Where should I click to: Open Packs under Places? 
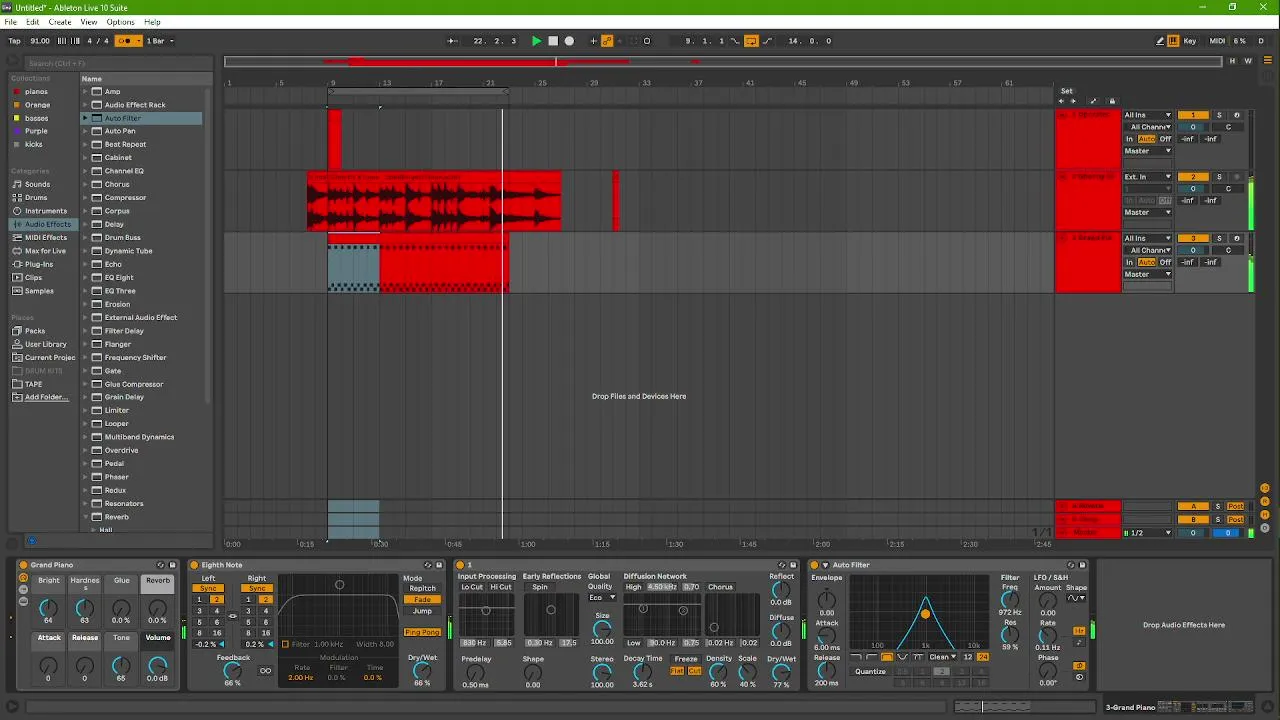point(35,331)
